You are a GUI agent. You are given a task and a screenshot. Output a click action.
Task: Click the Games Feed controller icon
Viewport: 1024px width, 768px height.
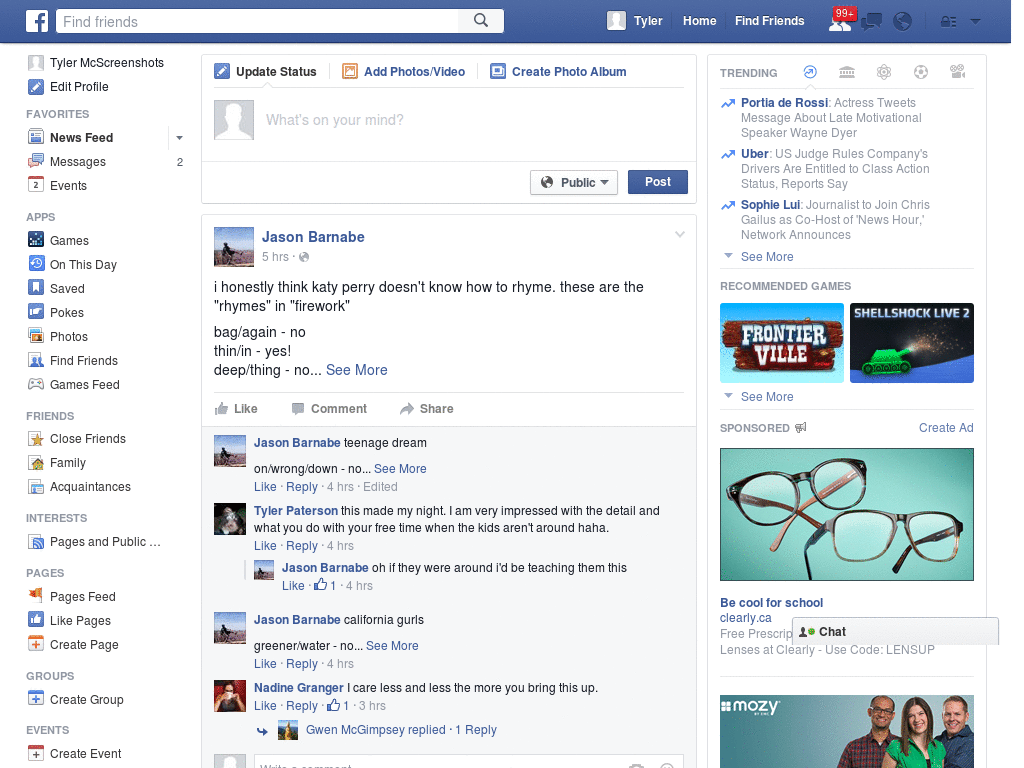[x=36, y=384]
